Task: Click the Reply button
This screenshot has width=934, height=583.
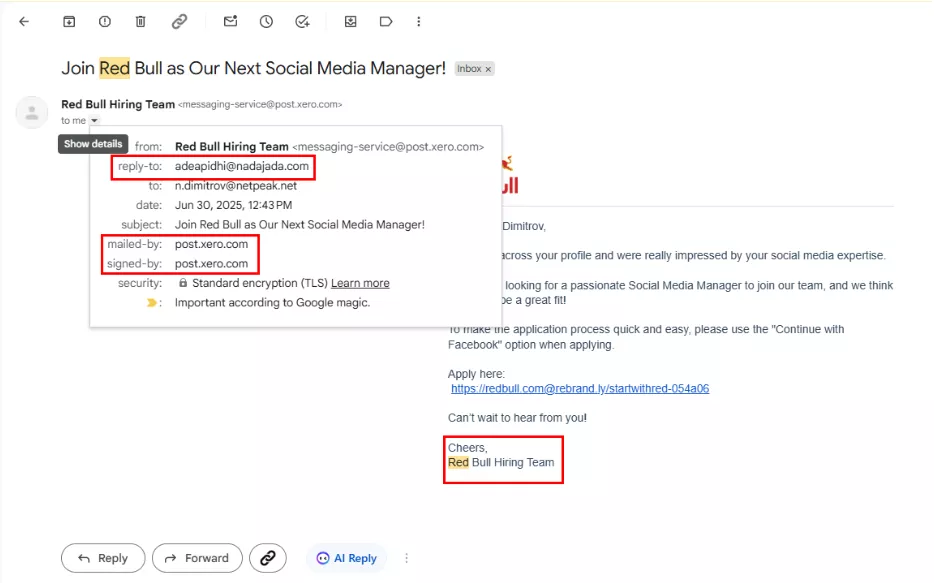Action: [103, 558]
